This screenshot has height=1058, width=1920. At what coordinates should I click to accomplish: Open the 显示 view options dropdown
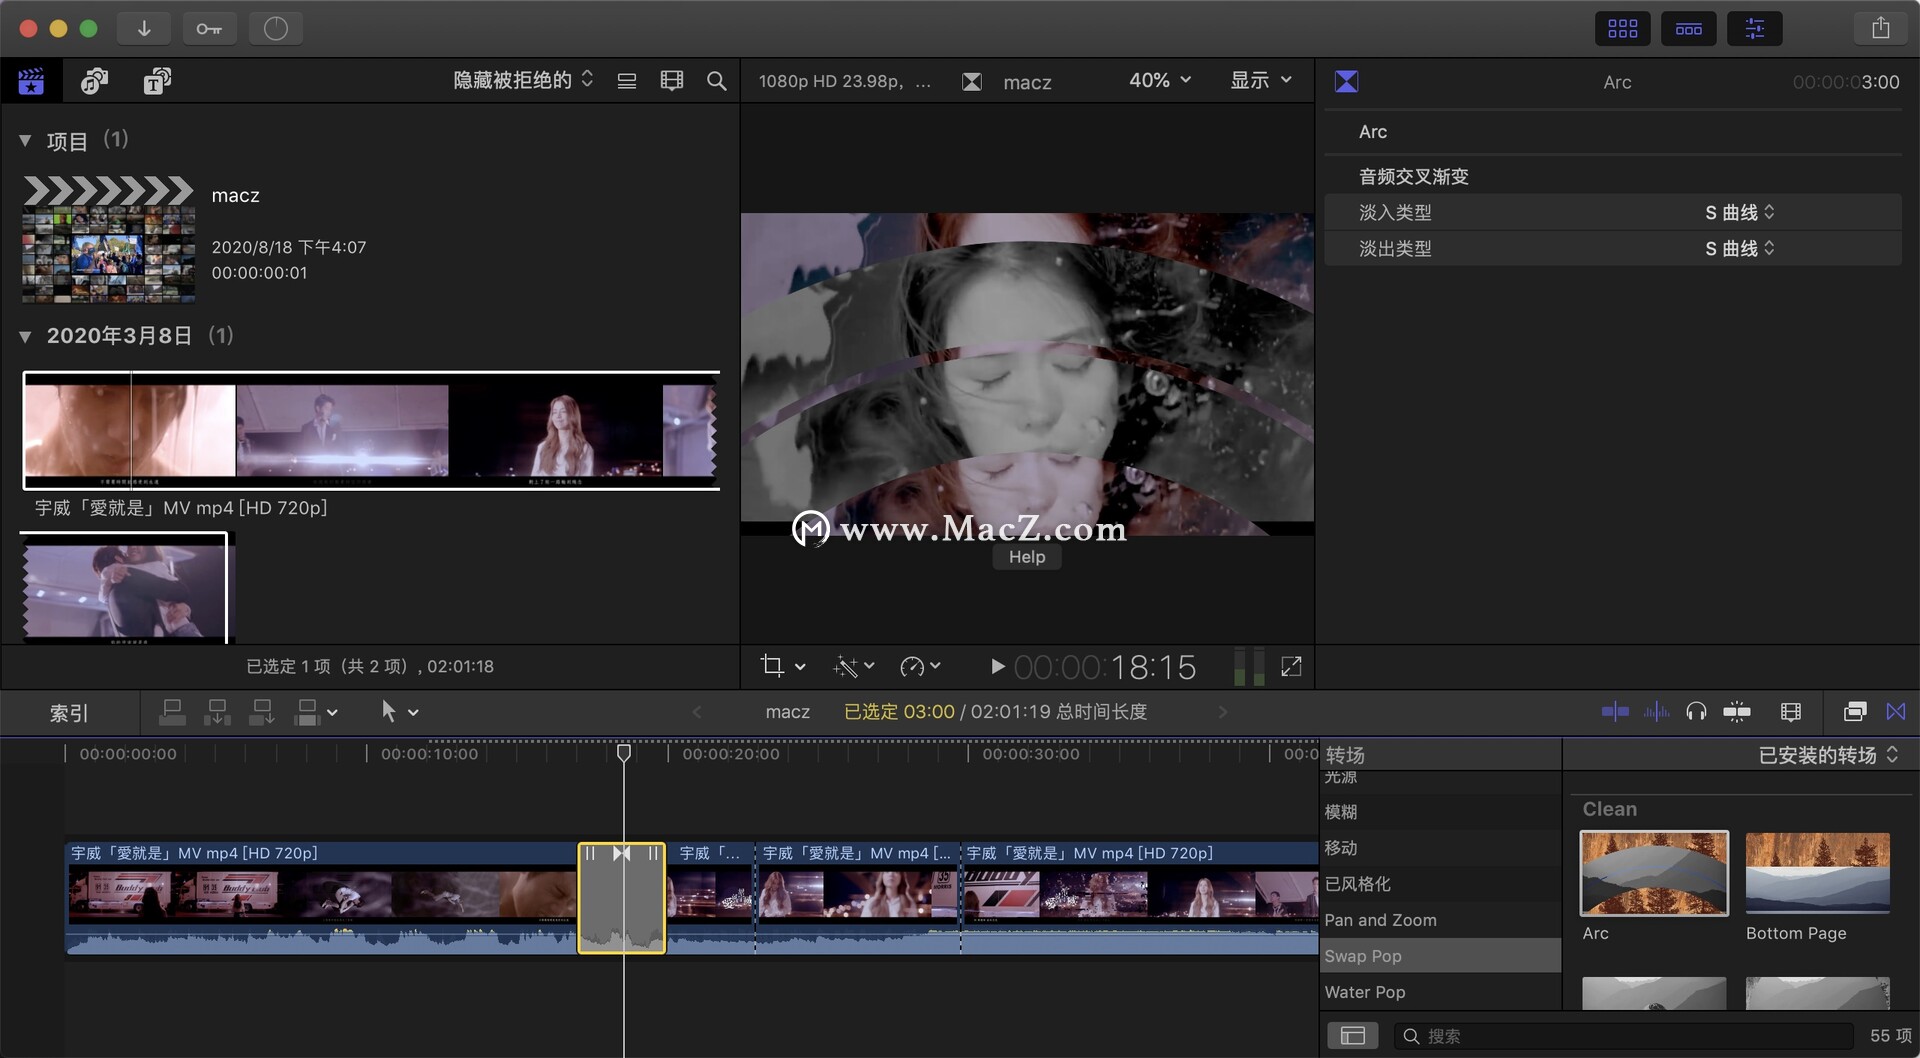tap(1261, 80)
